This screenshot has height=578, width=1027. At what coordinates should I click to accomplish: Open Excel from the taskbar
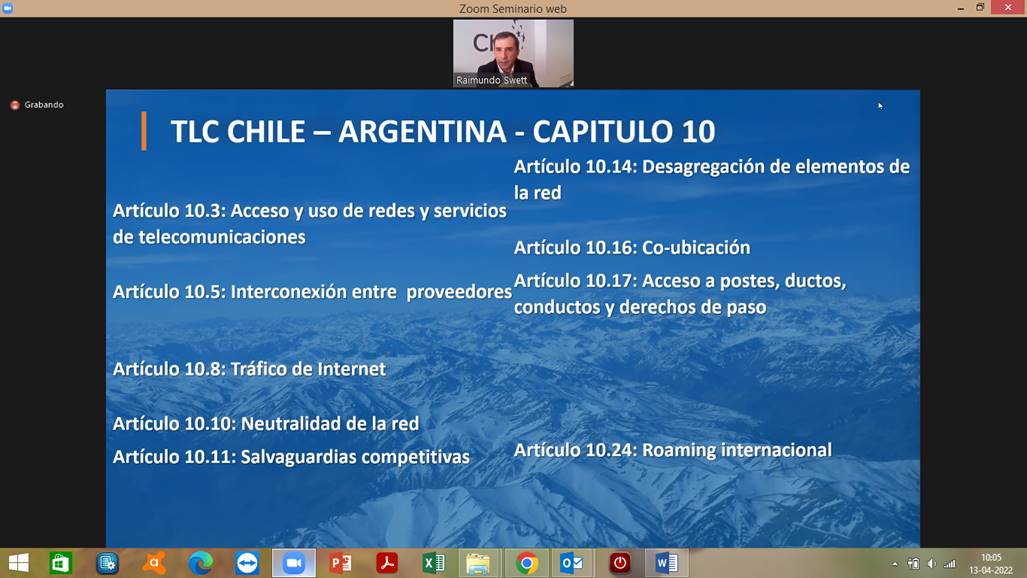pos(434,563)
